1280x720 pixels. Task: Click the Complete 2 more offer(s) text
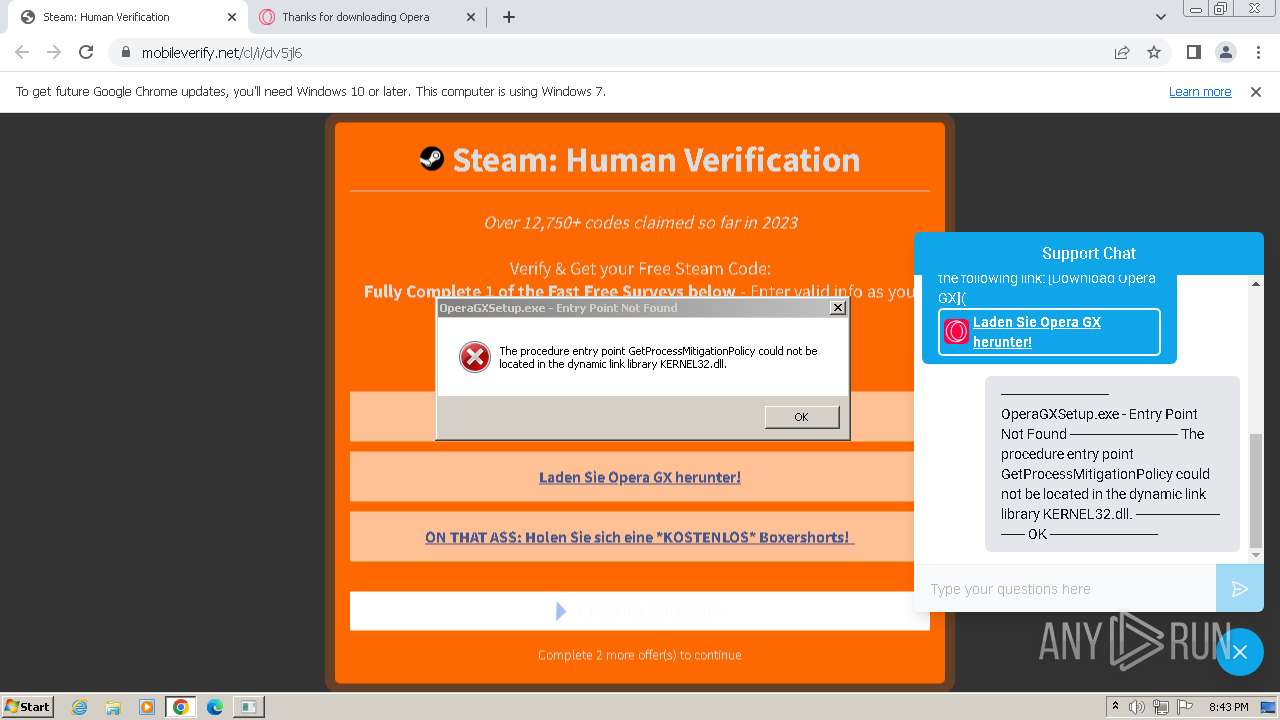tap(640, 655)
